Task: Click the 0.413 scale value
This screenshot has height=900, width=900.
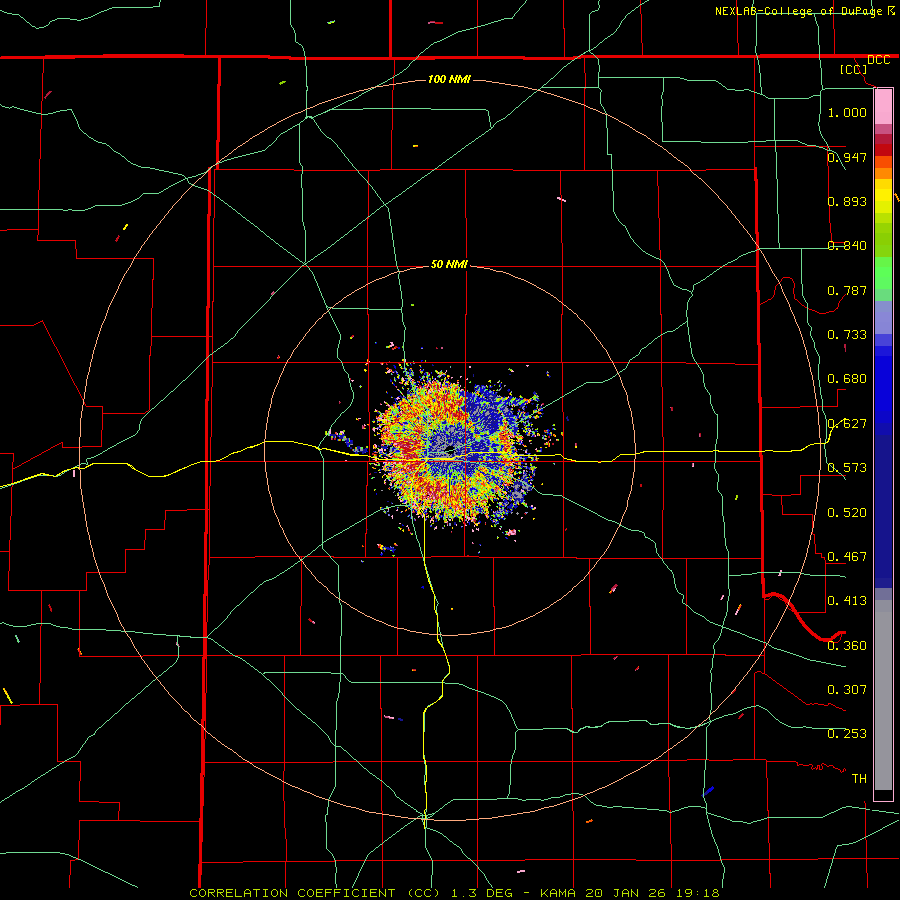Action: 847,600
